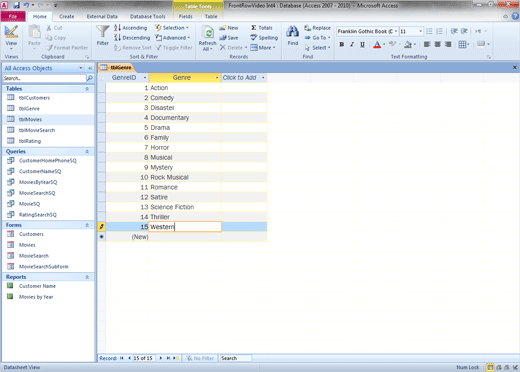Open the Selection filter dropdown

(172, 28)
